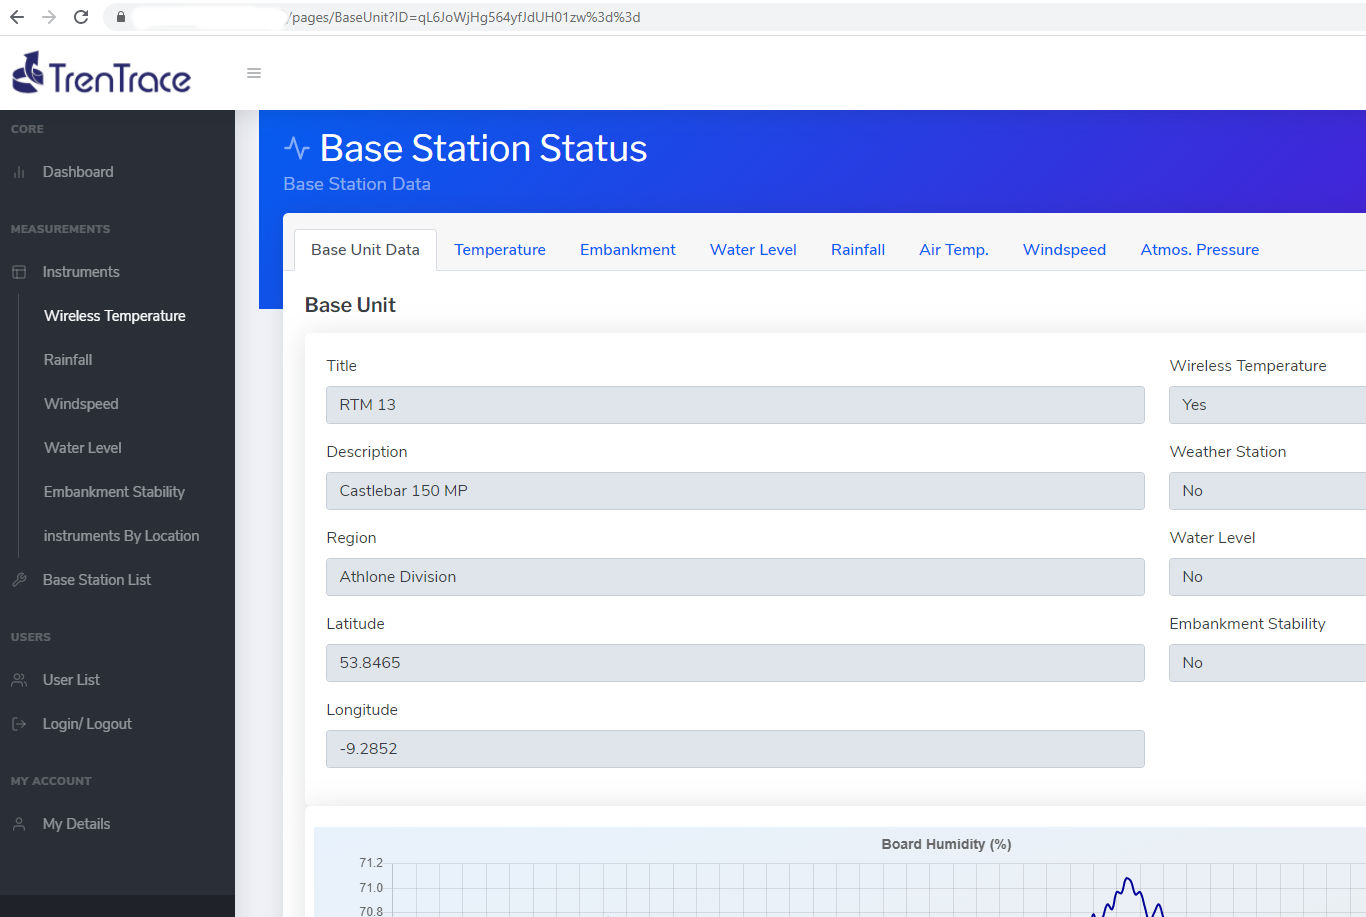Select the Water Level tab
The image size is (1366, 917).
[x=753, y=250]
